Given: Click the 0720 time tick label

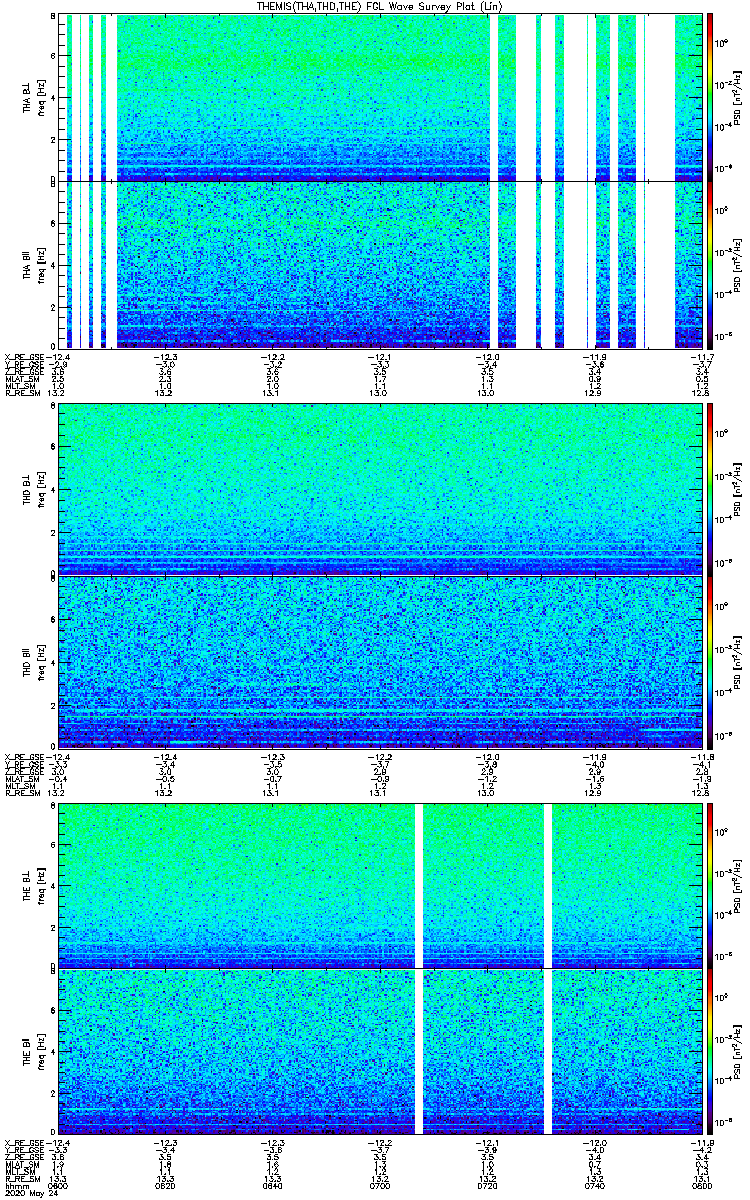Looking at the screenshot, I should pos(489,1187).
